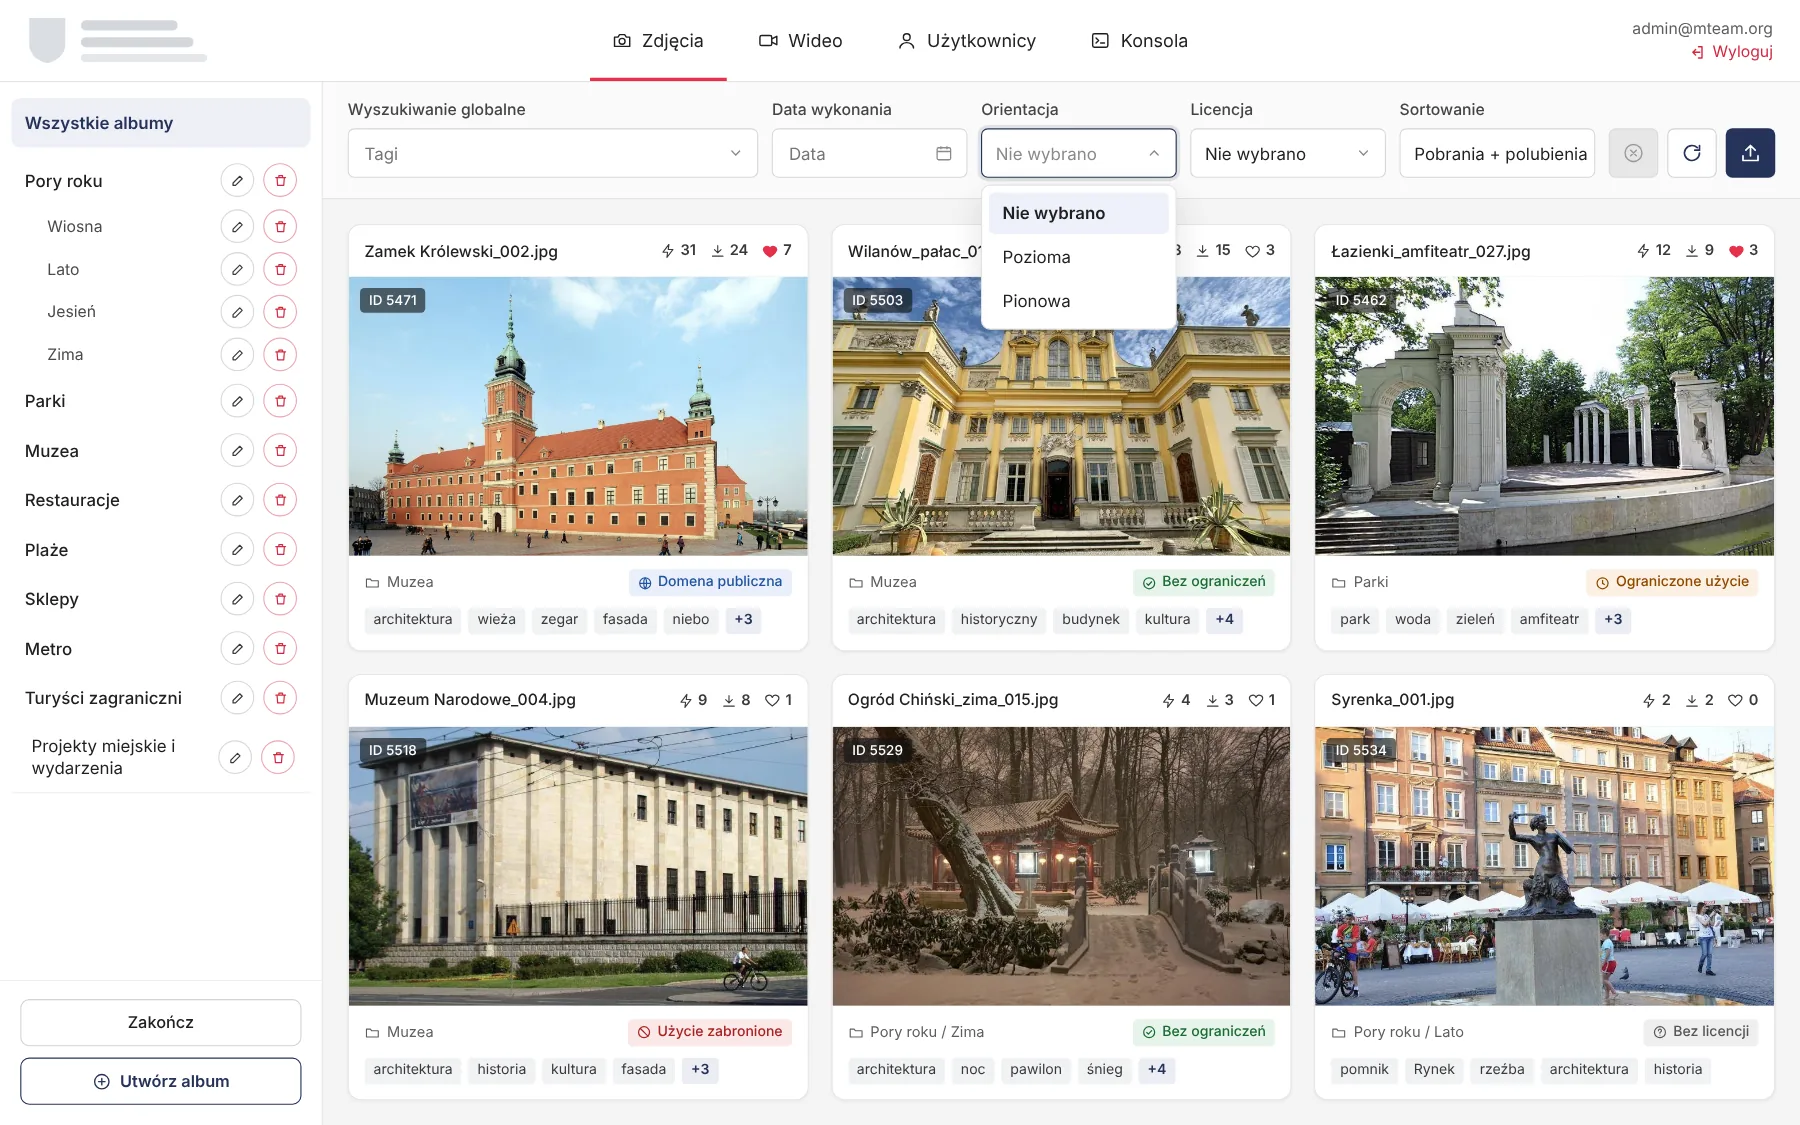Edit the Metro album
The image size is (1800, 1125).
(237, 649)
